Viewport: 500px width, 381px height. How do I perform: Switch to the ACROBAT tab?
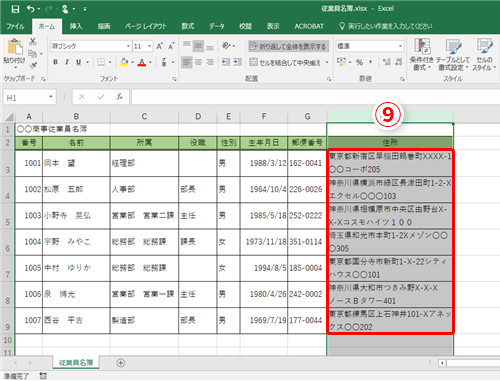click(x=309, y=26)
